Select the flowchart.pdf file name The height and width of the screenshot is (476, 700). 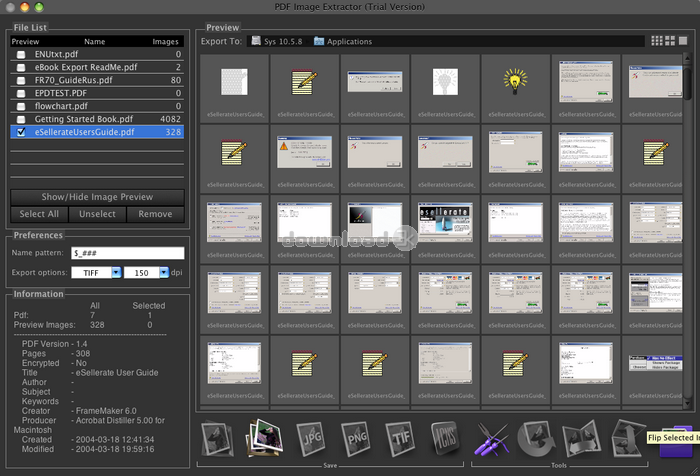[x=61, y=106]
